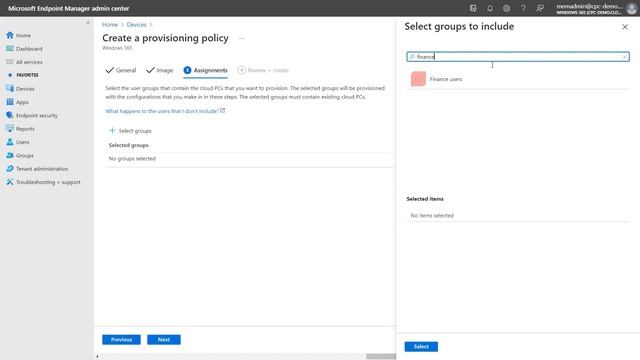Click the Select button in groups panel
The width and height of the screenshot is (640, 360).
click(x=421, y=347)
